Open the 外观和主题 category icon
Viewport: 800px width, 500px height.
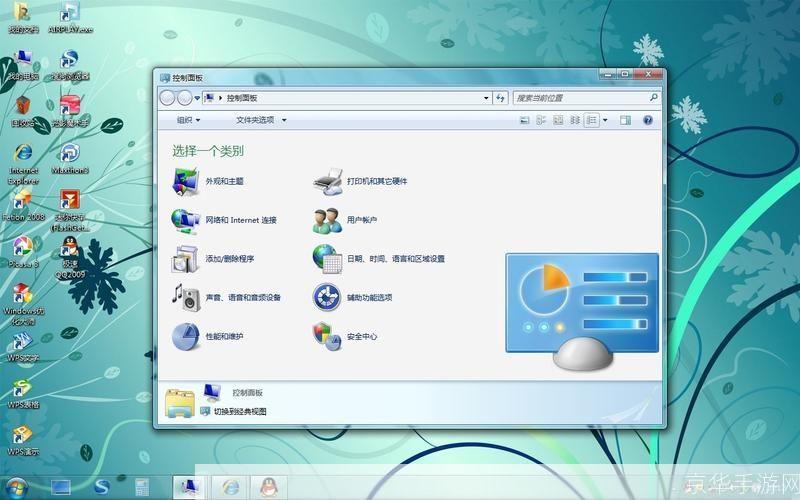pos(186,182)
